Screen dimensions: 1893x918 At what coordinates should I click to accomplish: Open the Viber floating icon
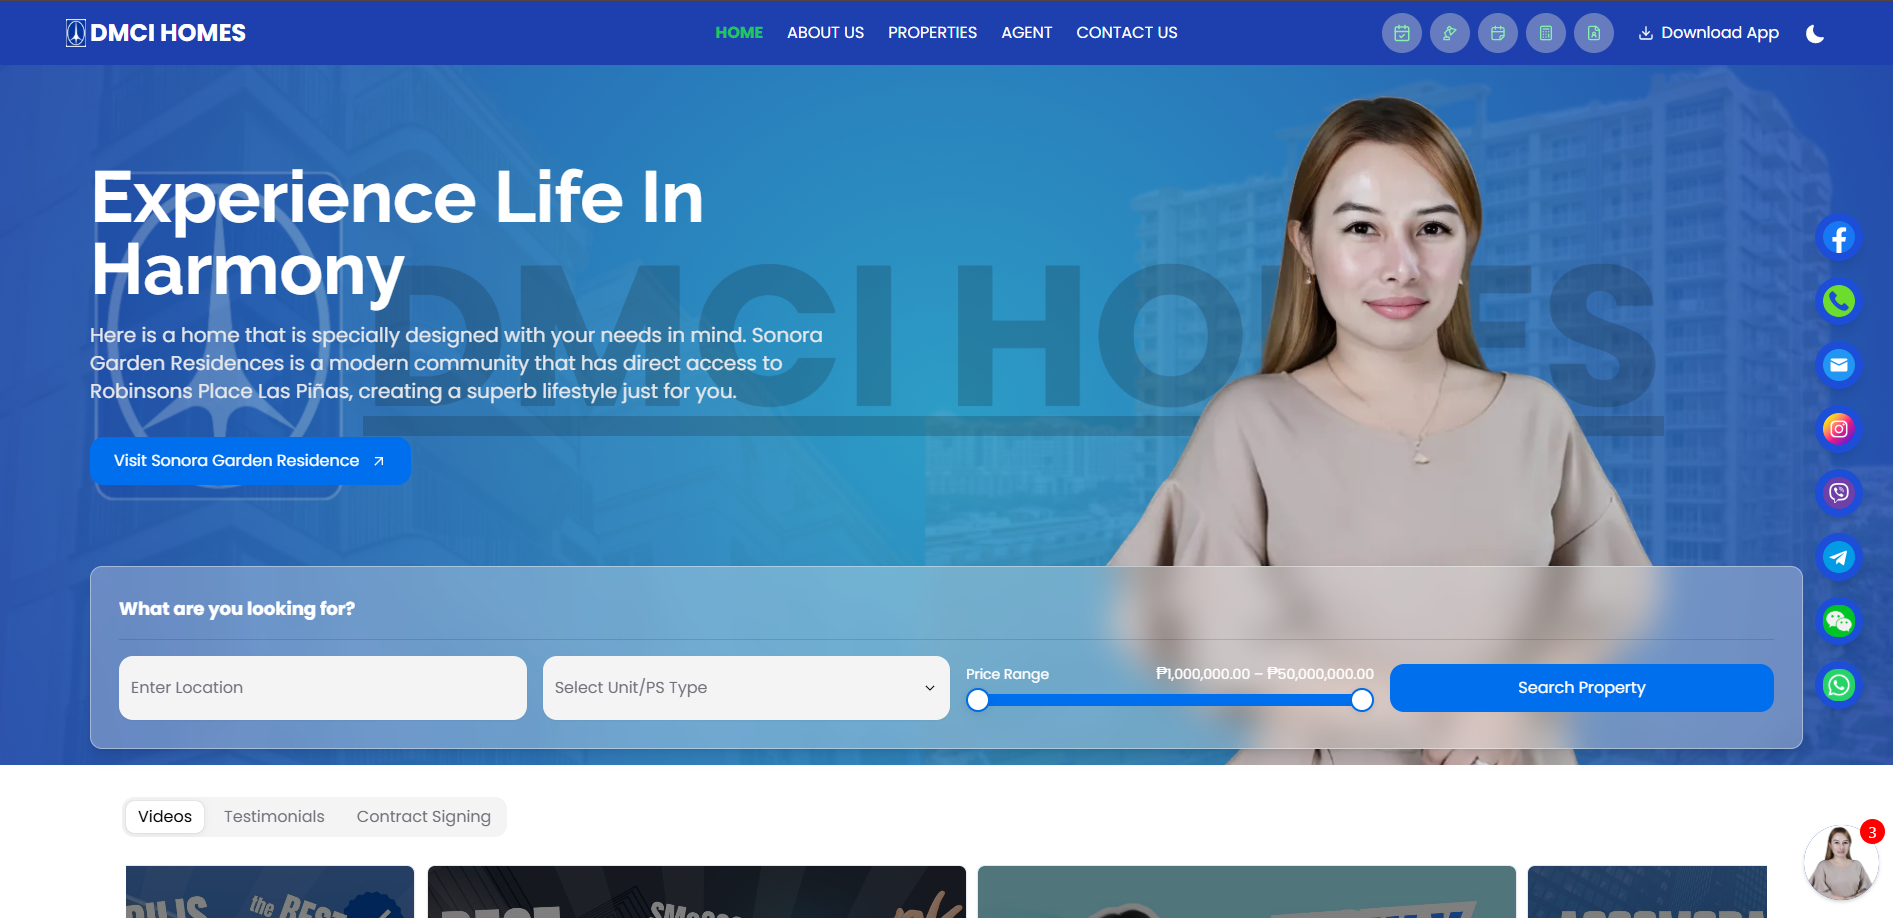tap(1838, 493)
